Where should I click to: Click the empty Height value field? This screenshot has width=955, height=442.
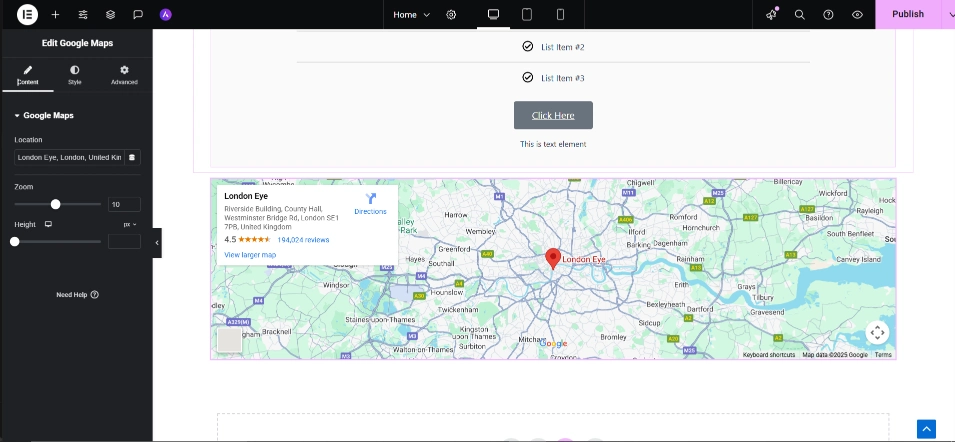[x=124, y=242]
